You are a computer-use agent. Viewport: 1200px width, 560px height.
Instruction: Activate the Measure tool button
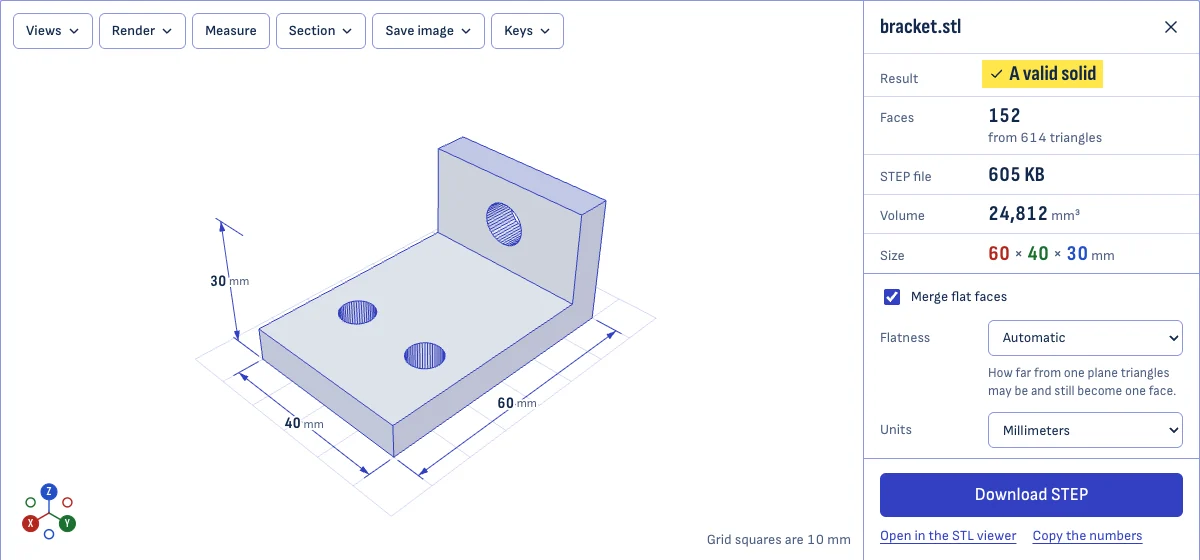pyautogui.click(x=231, y=31)
